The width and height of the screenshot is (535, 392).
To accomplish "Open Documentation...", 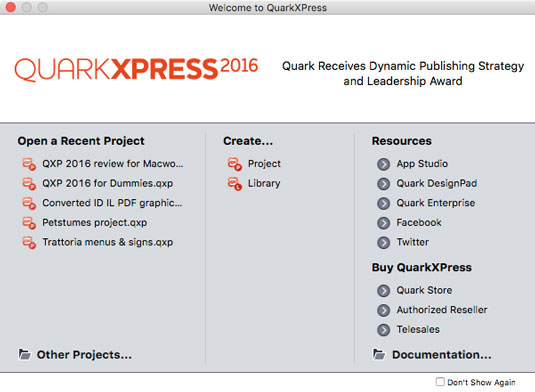I will click(442, 355).
